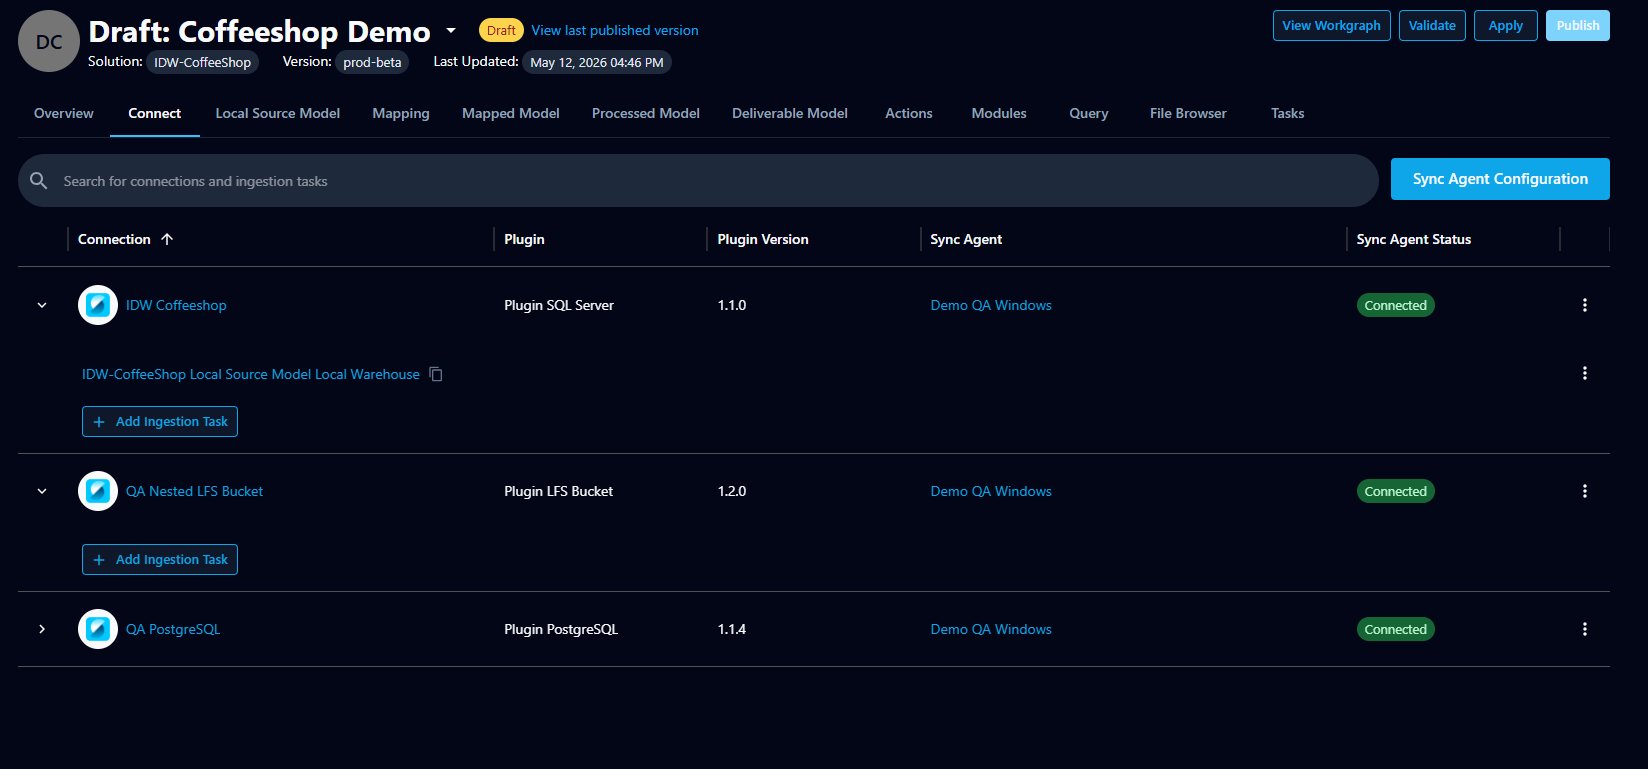The height and width of the screenshot is (769, 1648).
Task: Switch to the Tasks tab
Action: click(x=1288, y=113)
